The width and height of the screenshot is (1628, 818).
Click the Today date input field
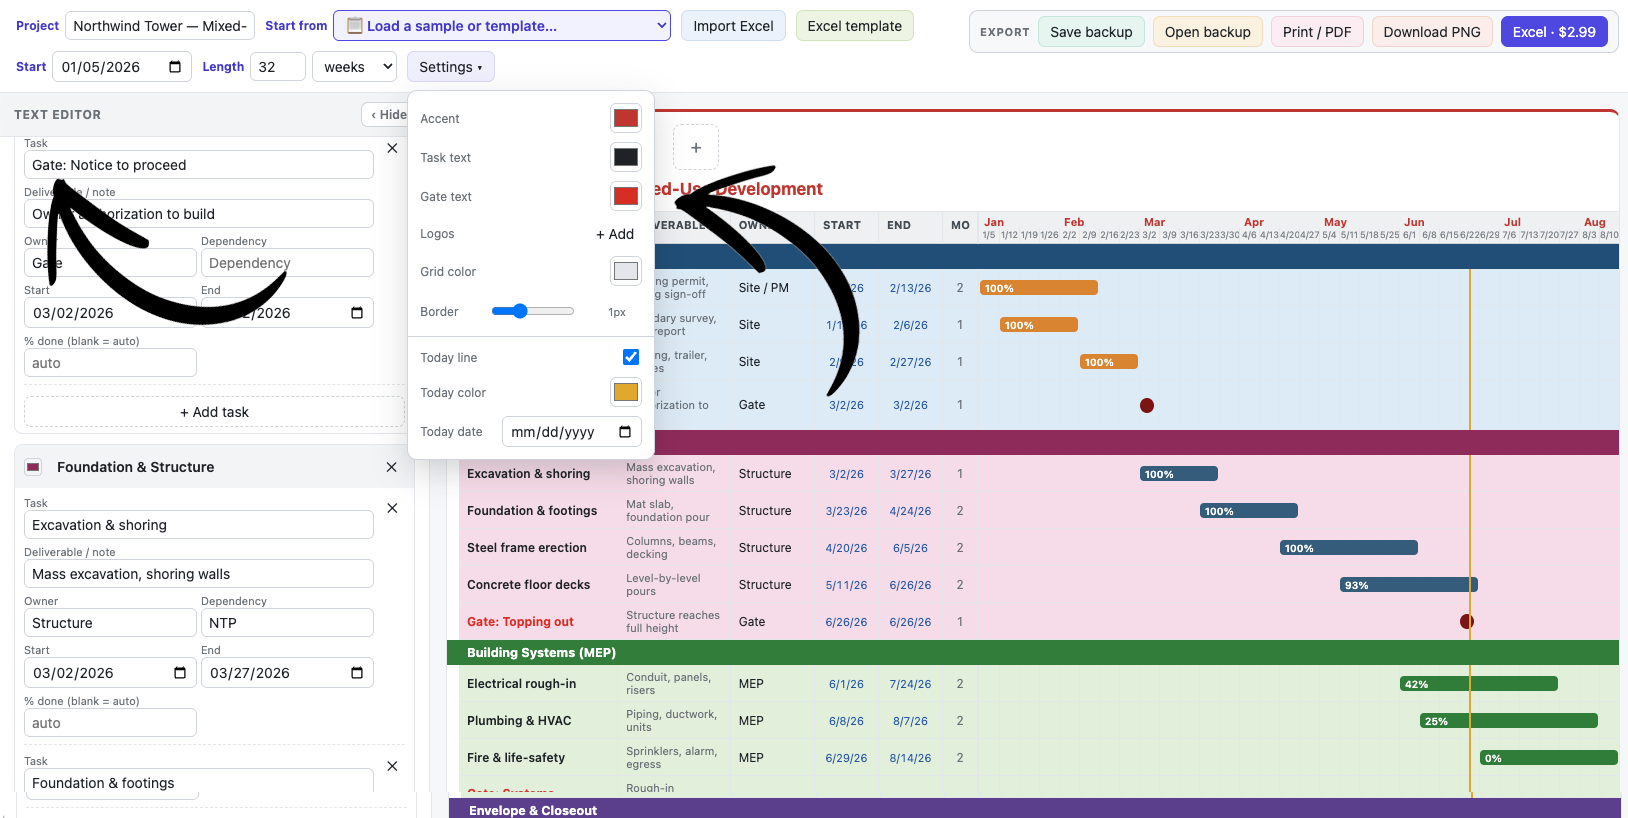(x=571, y=432)
